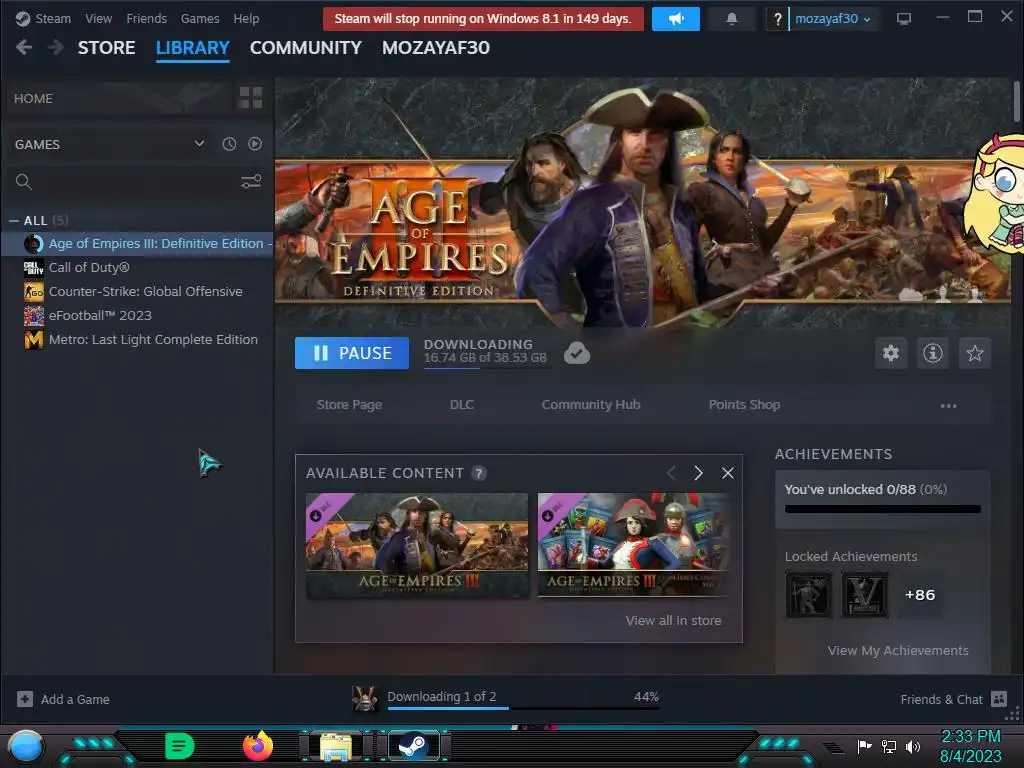Open the Steam announcements megaphone button
The width and height of the screenshot is (1024, 768).
[675, 19]
